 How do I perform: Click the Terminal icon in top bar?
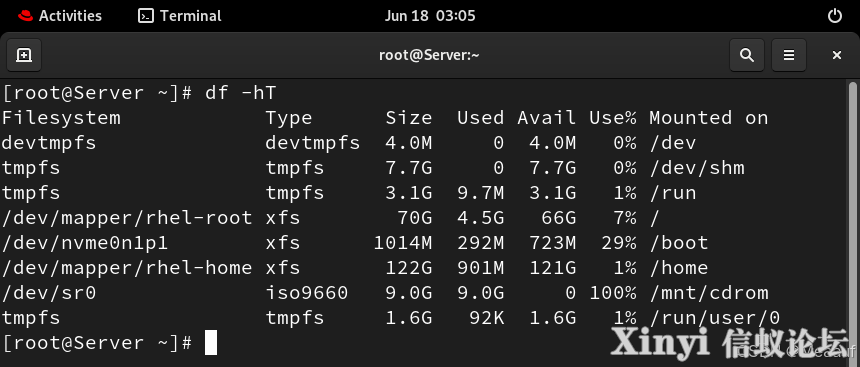pyautogui.click(x=145, y=16)
